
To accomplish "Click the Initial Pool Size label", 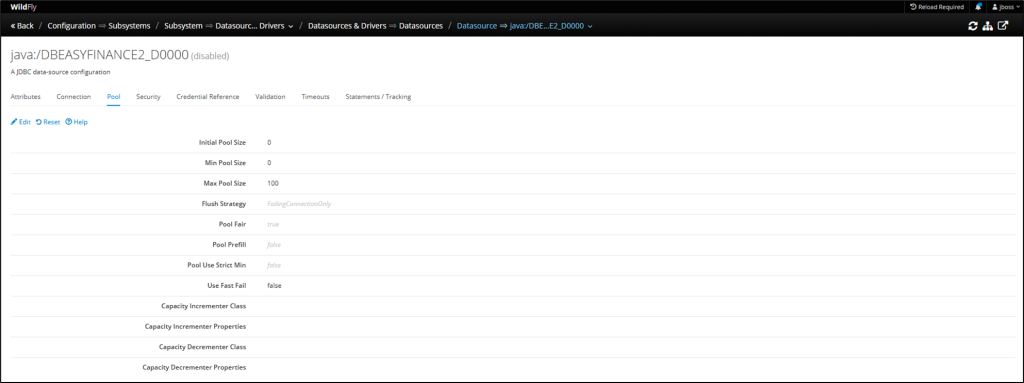I will (x=222, y=142).
